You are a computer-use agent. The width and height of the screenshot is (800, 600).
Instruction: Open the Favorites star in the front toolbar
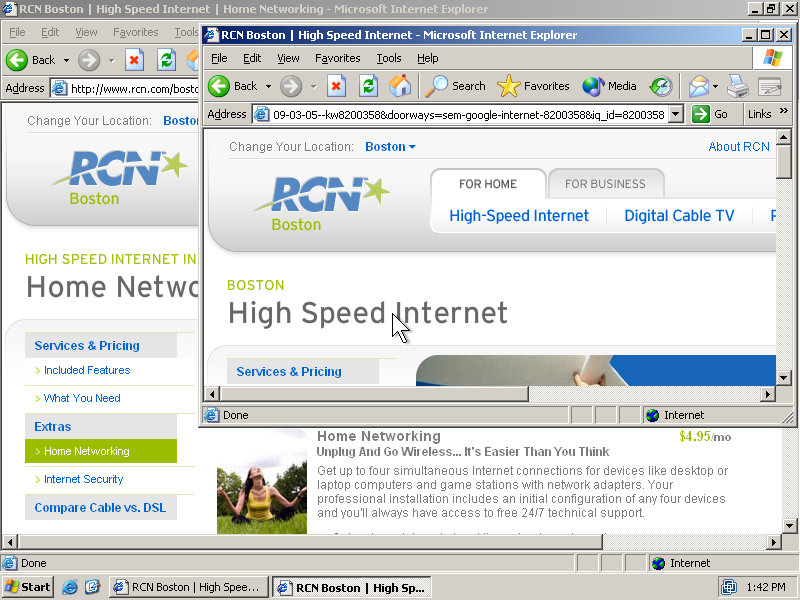coord(533,86)
